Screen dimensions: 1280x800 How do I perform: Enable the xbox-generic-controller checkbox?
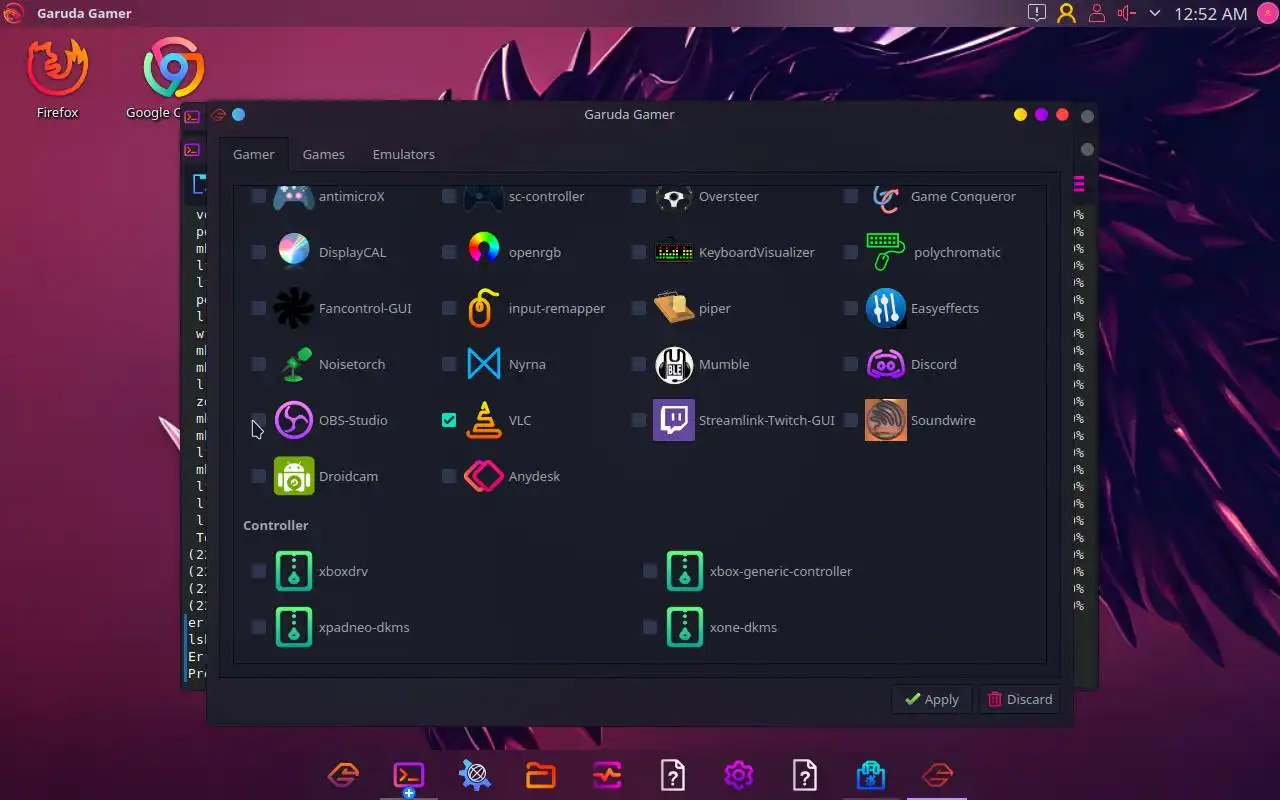[x=650, y=571]
